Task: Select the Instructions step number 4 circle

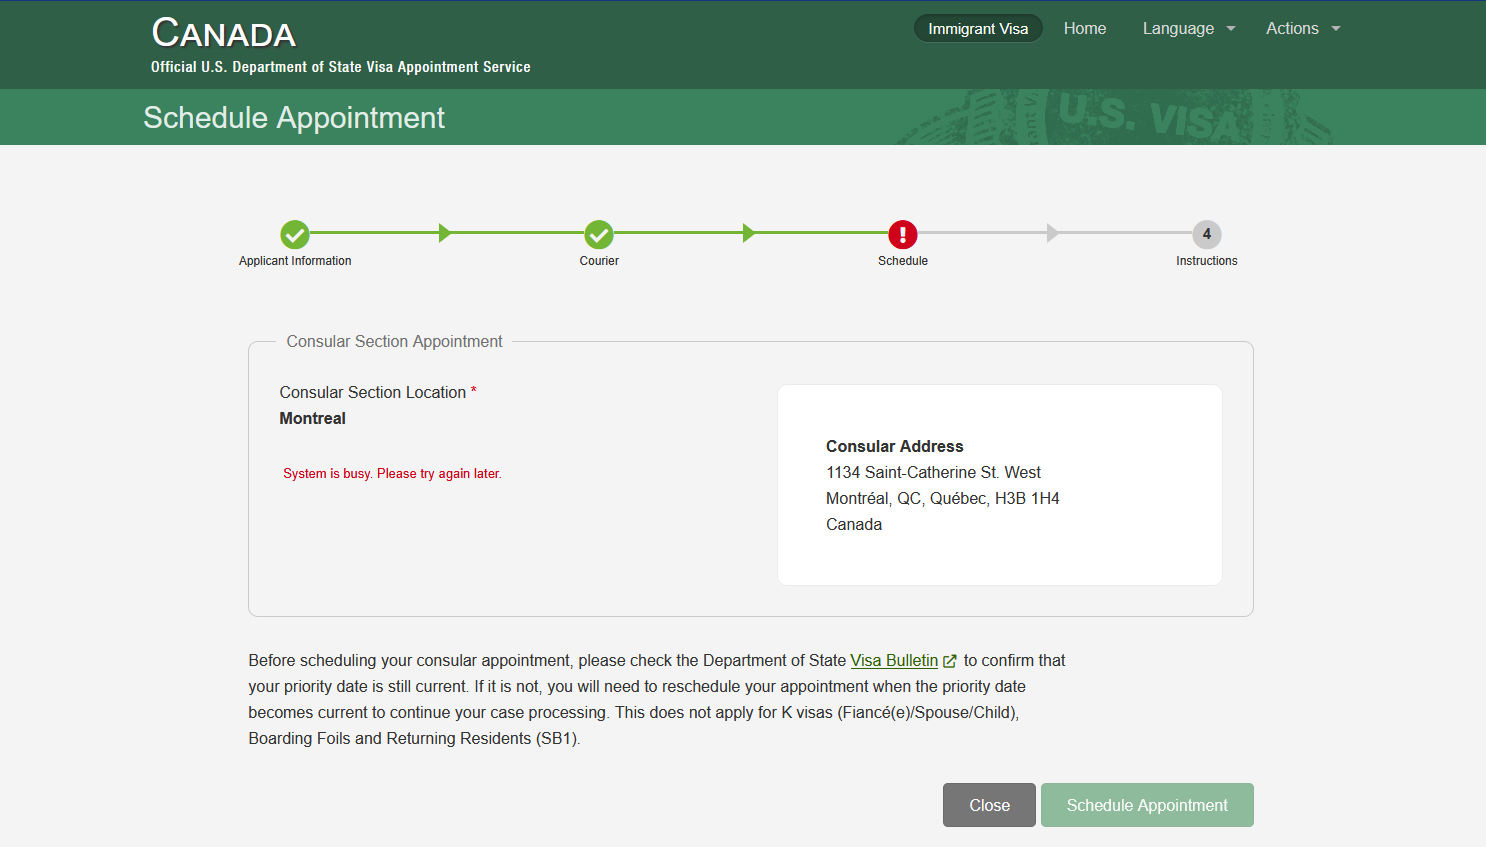Action: [1207, 234]
